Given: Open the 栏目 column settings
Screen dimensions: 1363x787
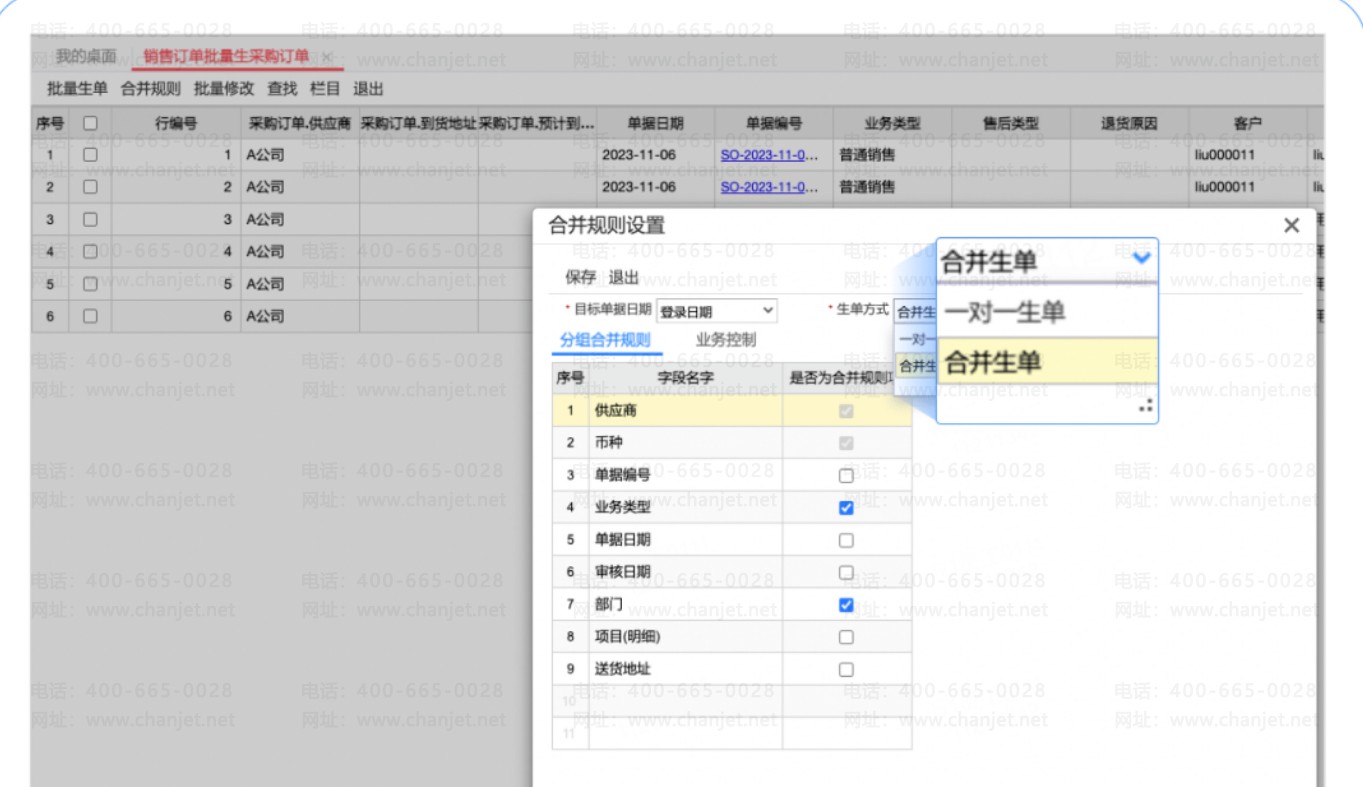Looking at the screenshot, I should coord(325,89).
